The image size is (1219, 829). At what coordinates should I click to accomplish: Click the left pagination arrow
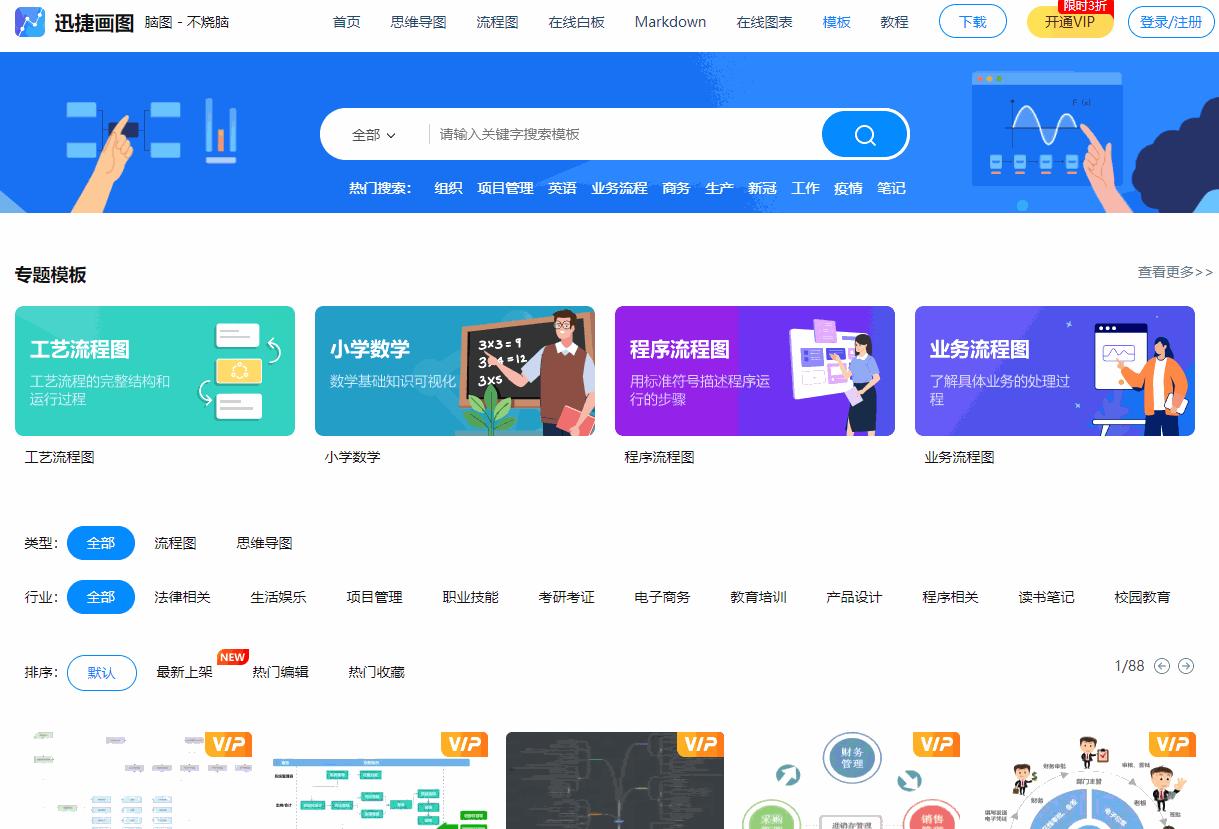point(1162,665)
